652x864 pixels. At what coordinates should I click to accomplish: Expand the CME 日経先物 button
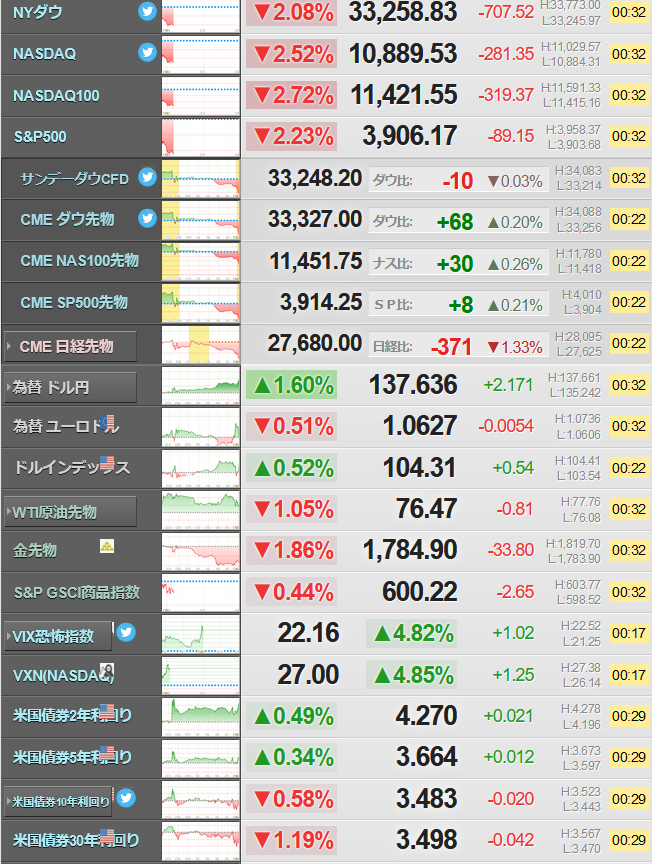pyautogui.click(x=70, y=347)
